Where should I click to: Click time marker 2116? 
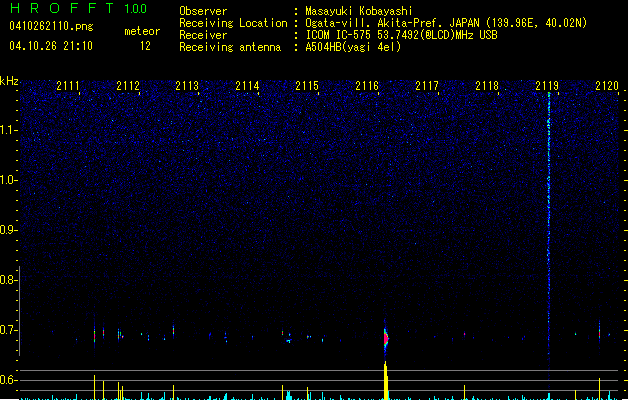coord(367,86)
